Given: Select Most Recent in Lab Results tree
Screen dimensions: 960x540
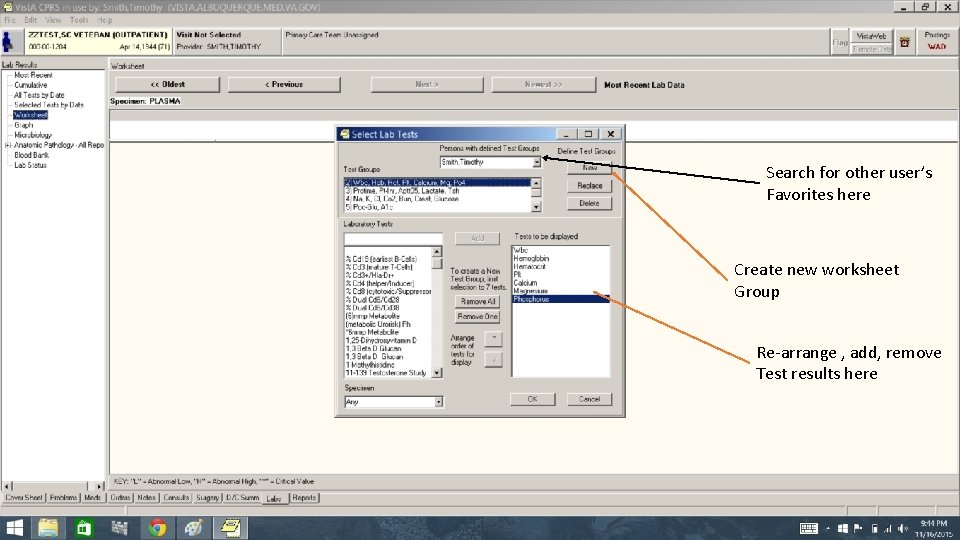Looking at the screenshot, I should click(x=33, y=75).
